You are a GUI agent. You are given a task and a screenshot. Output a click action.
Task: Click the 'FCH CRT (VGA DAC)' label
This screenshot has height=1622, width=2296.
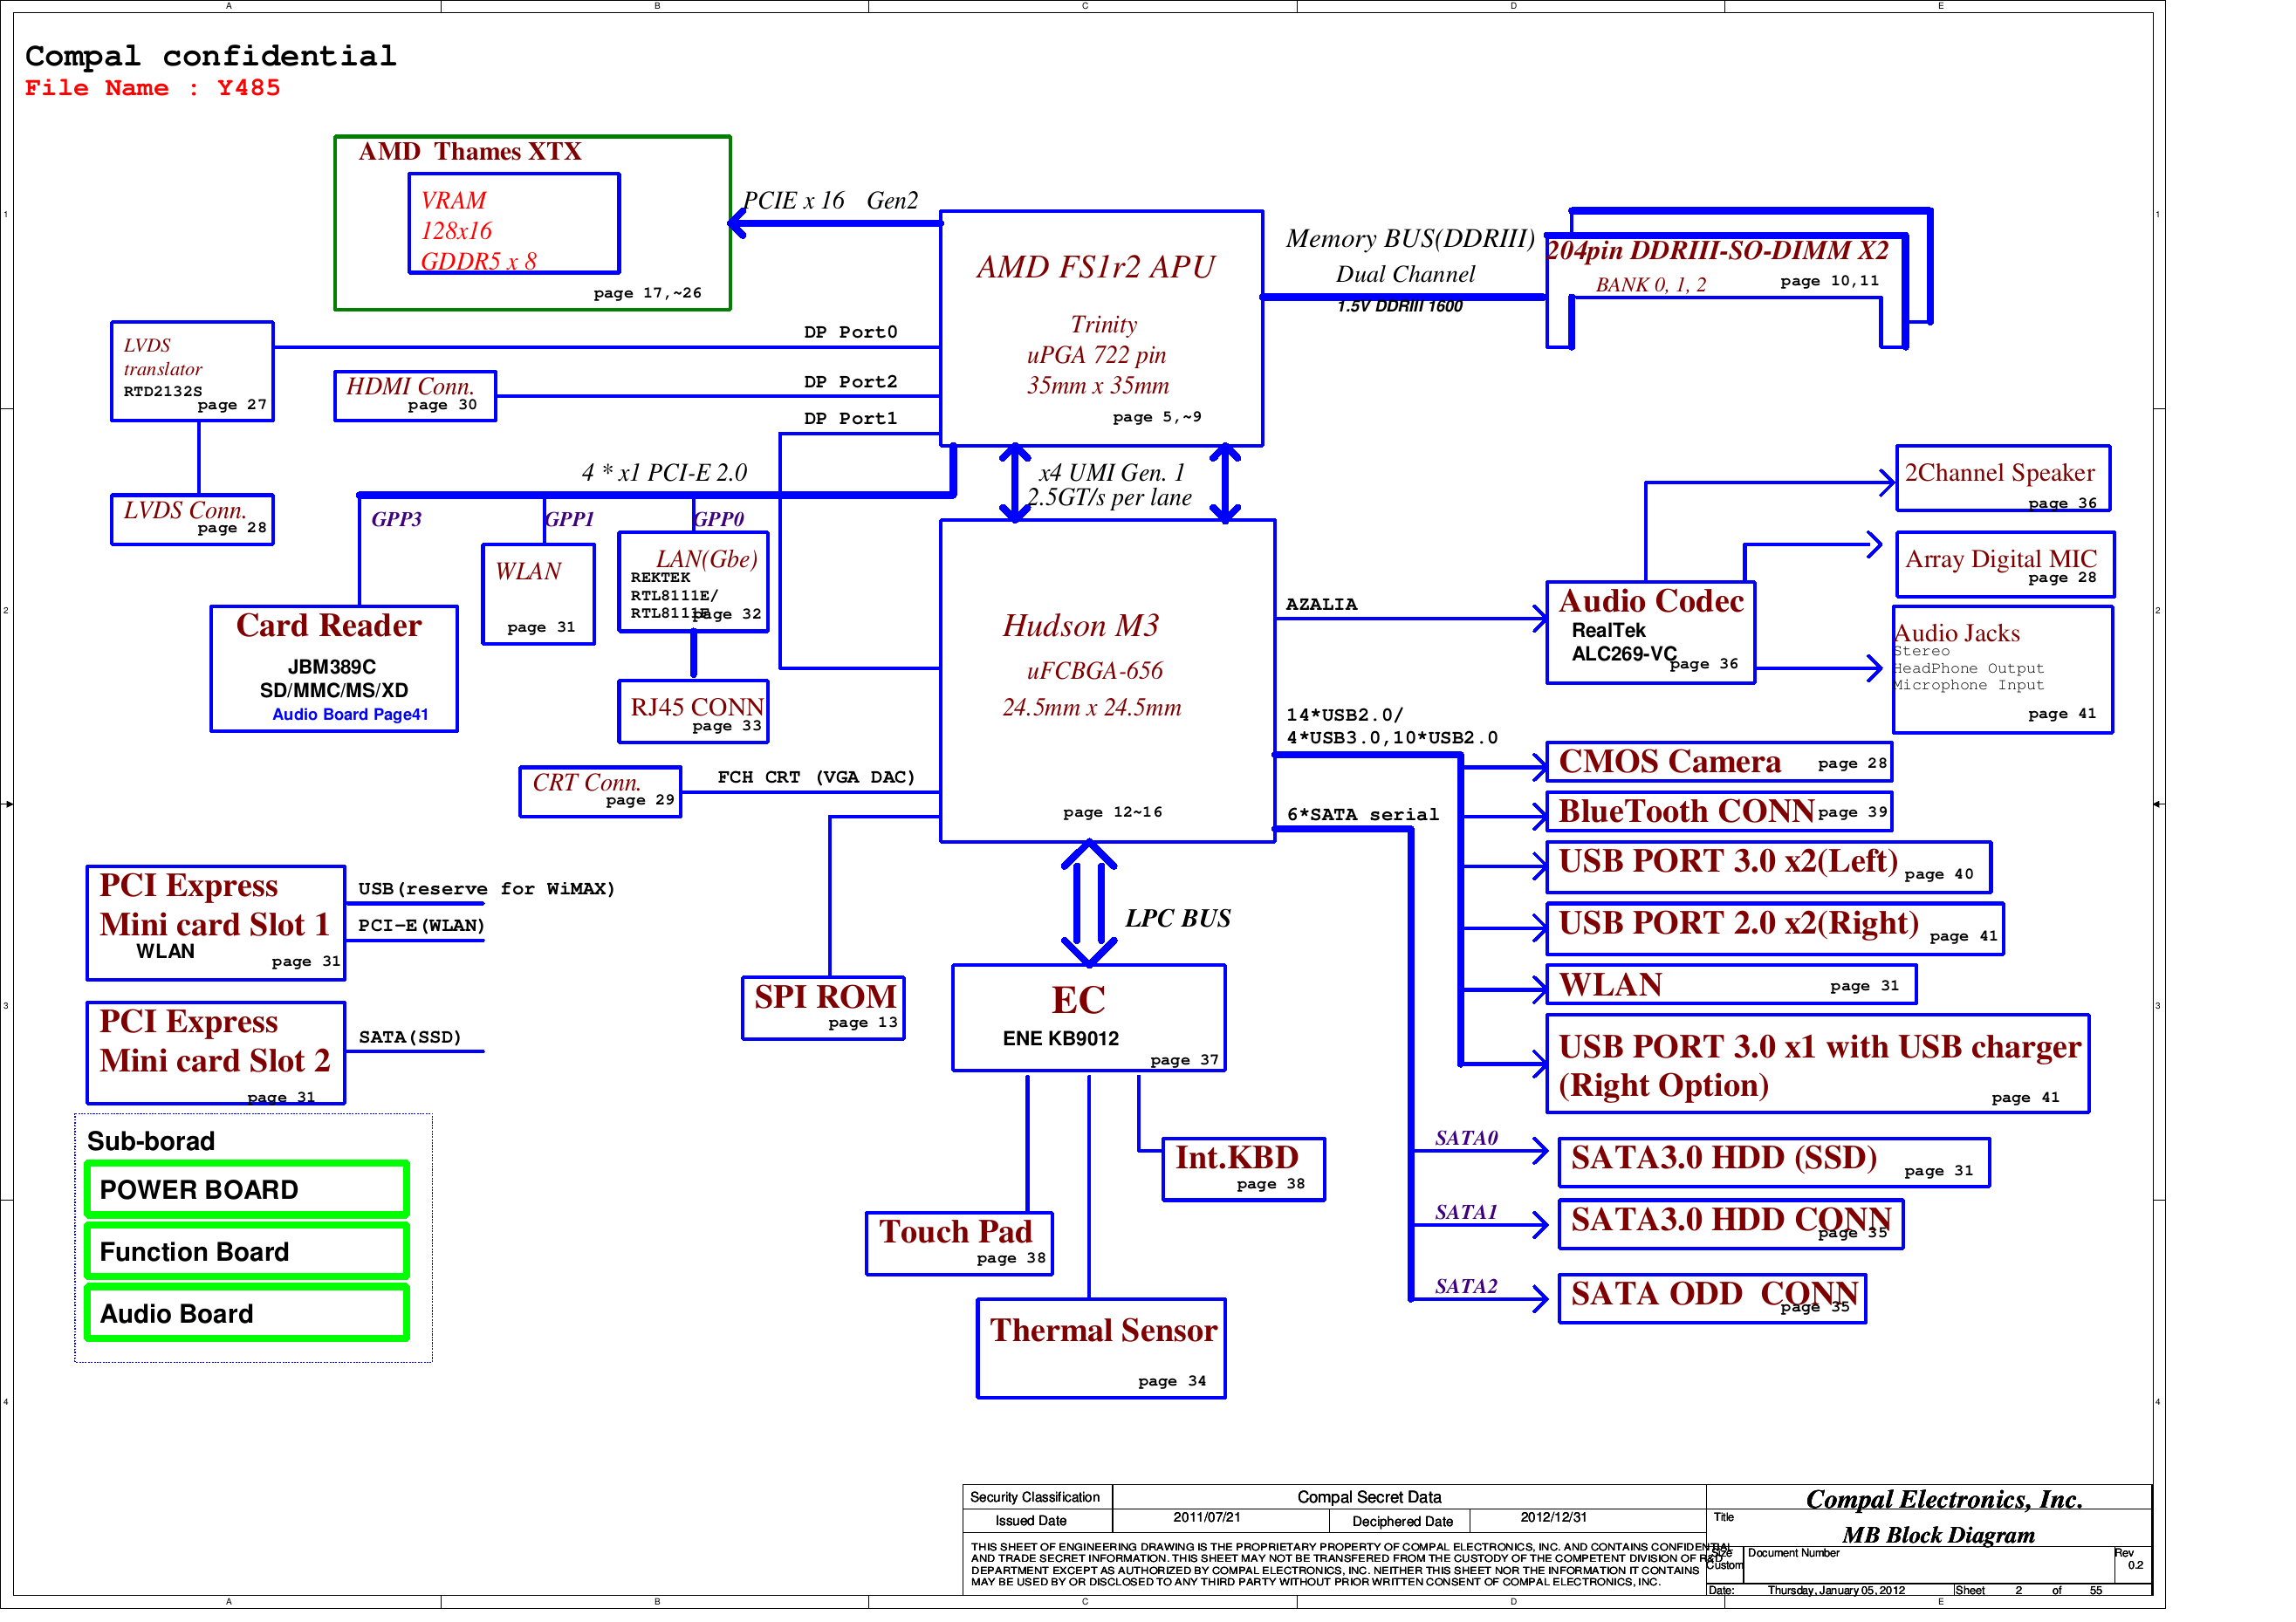[817, 778]
